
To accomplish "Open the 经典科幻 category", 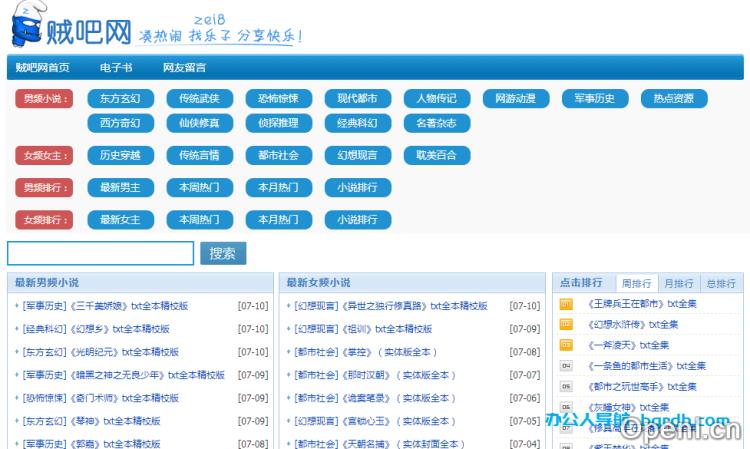I will pyautogui.click(x=357, y=123).
